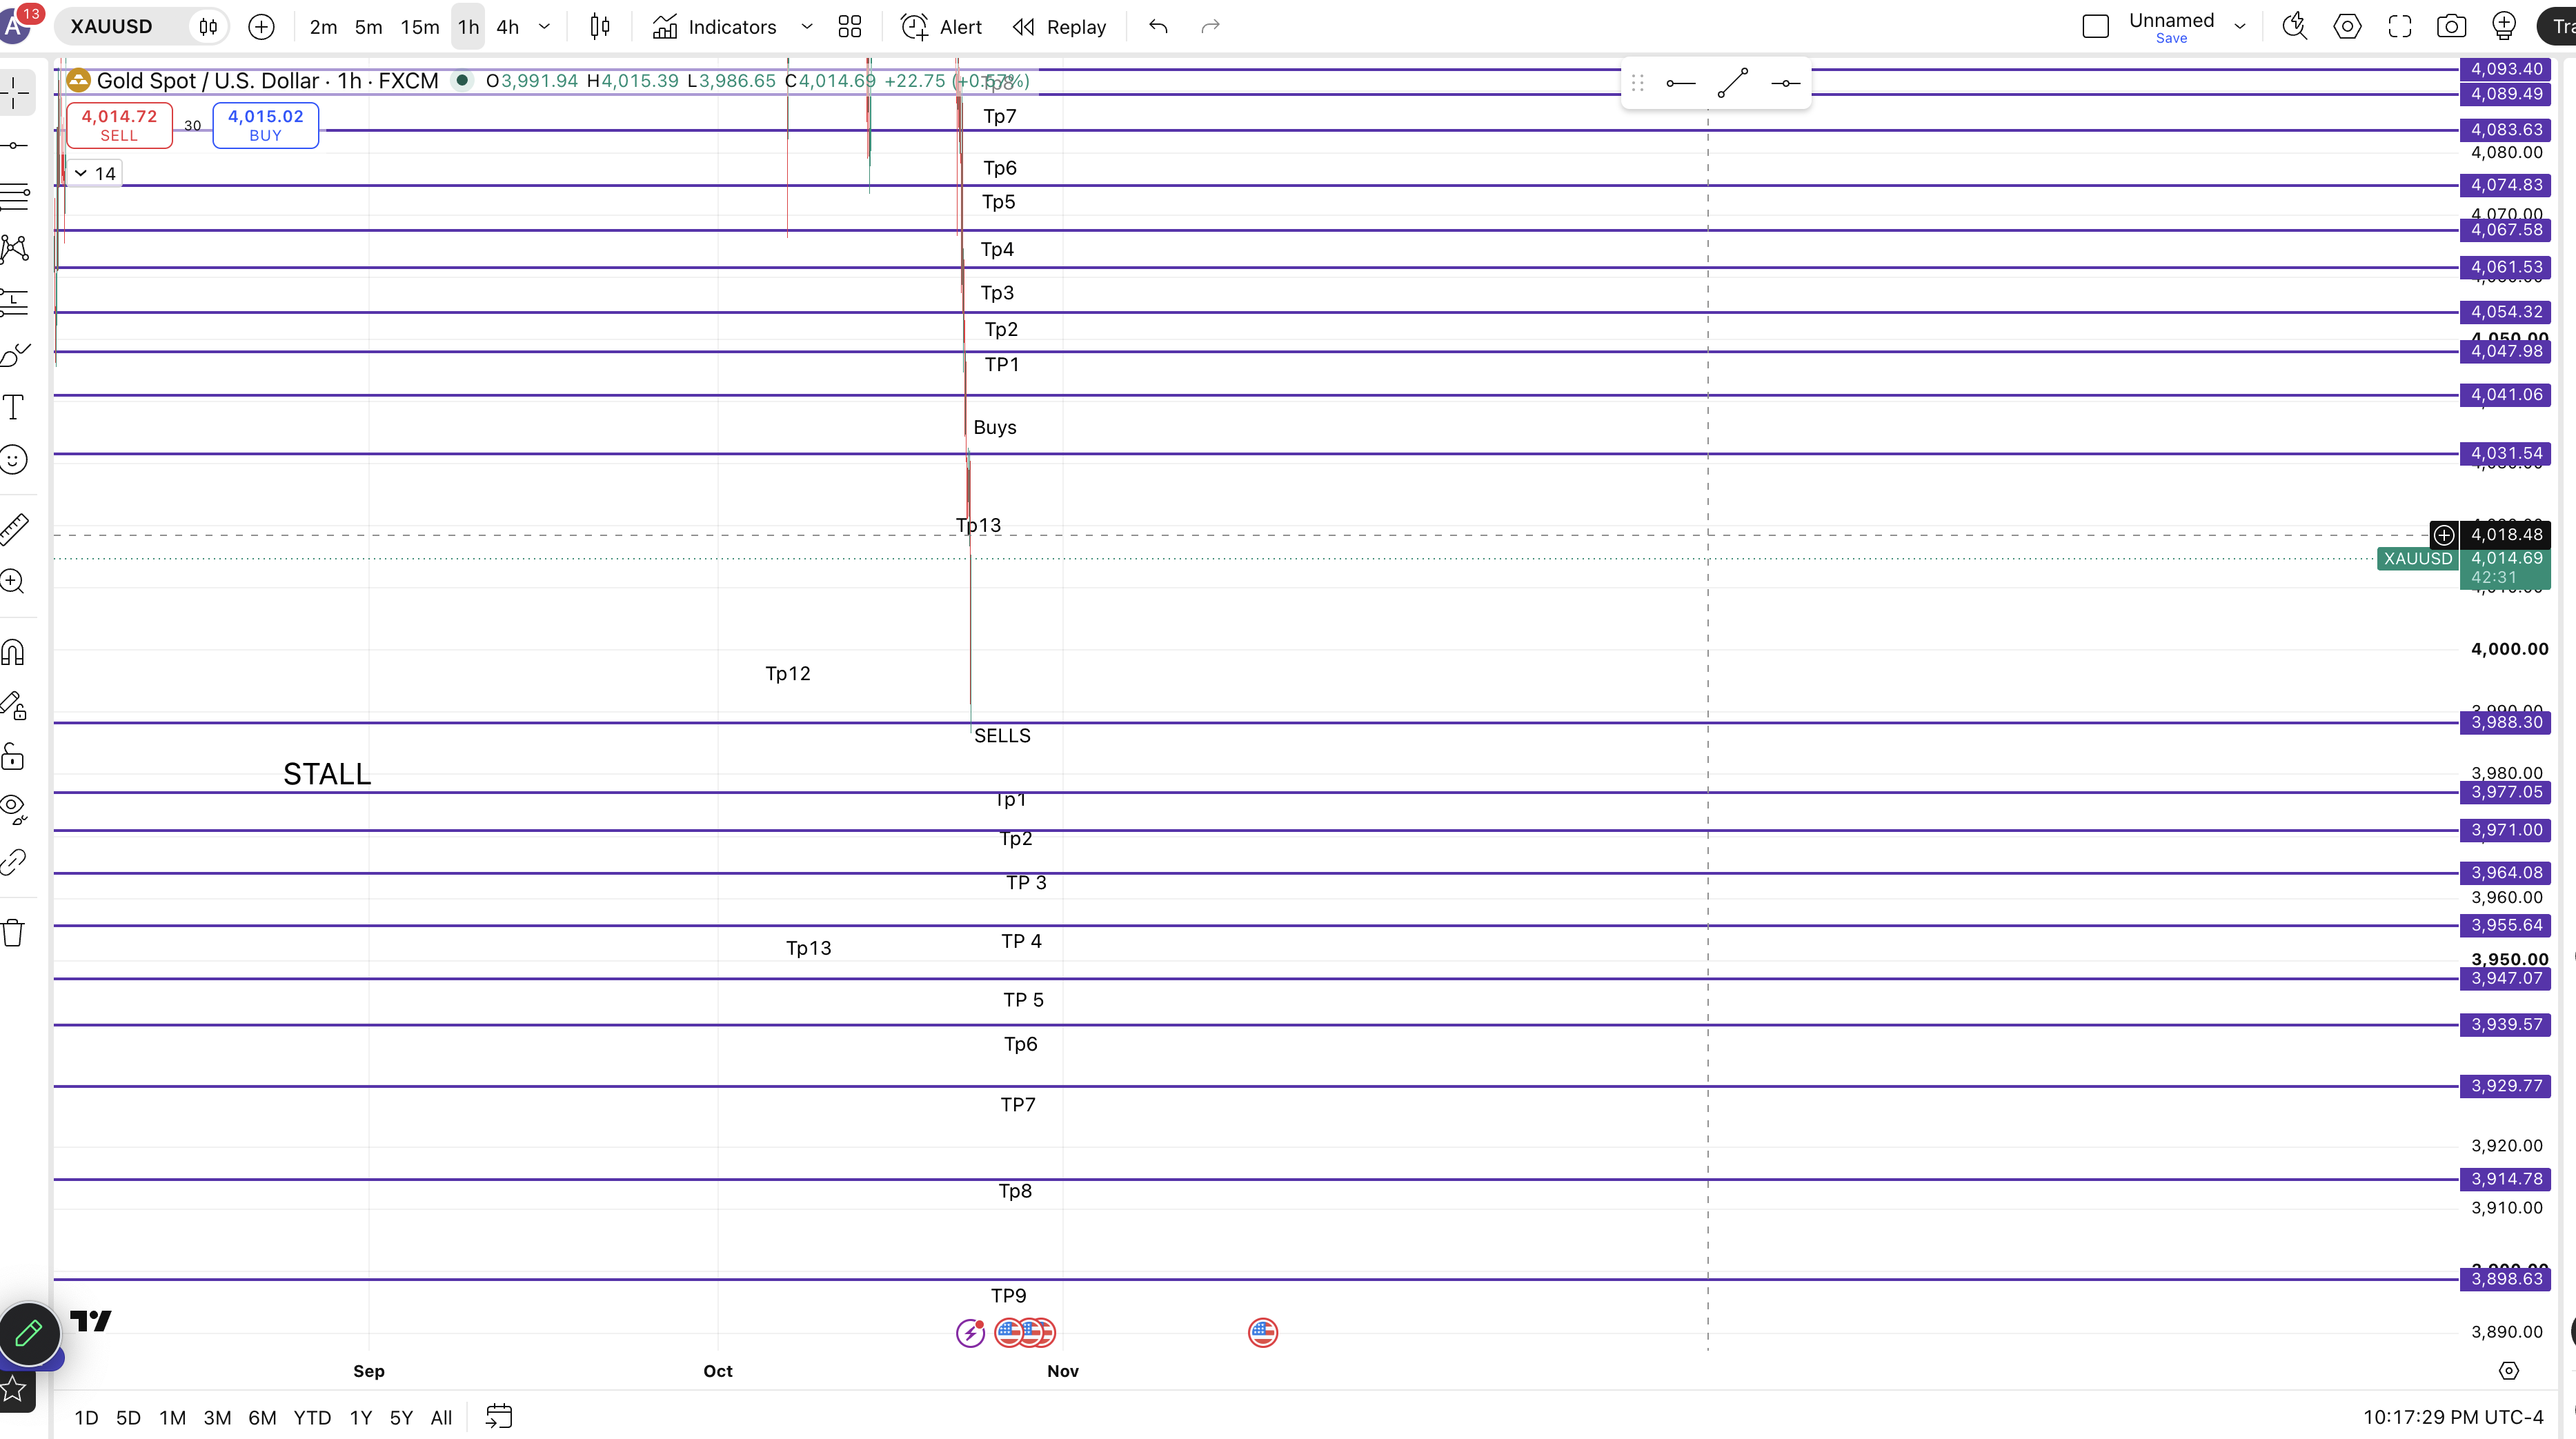
Task: Toggle stay in drawing mode
Action: click(x=14, y=706)
